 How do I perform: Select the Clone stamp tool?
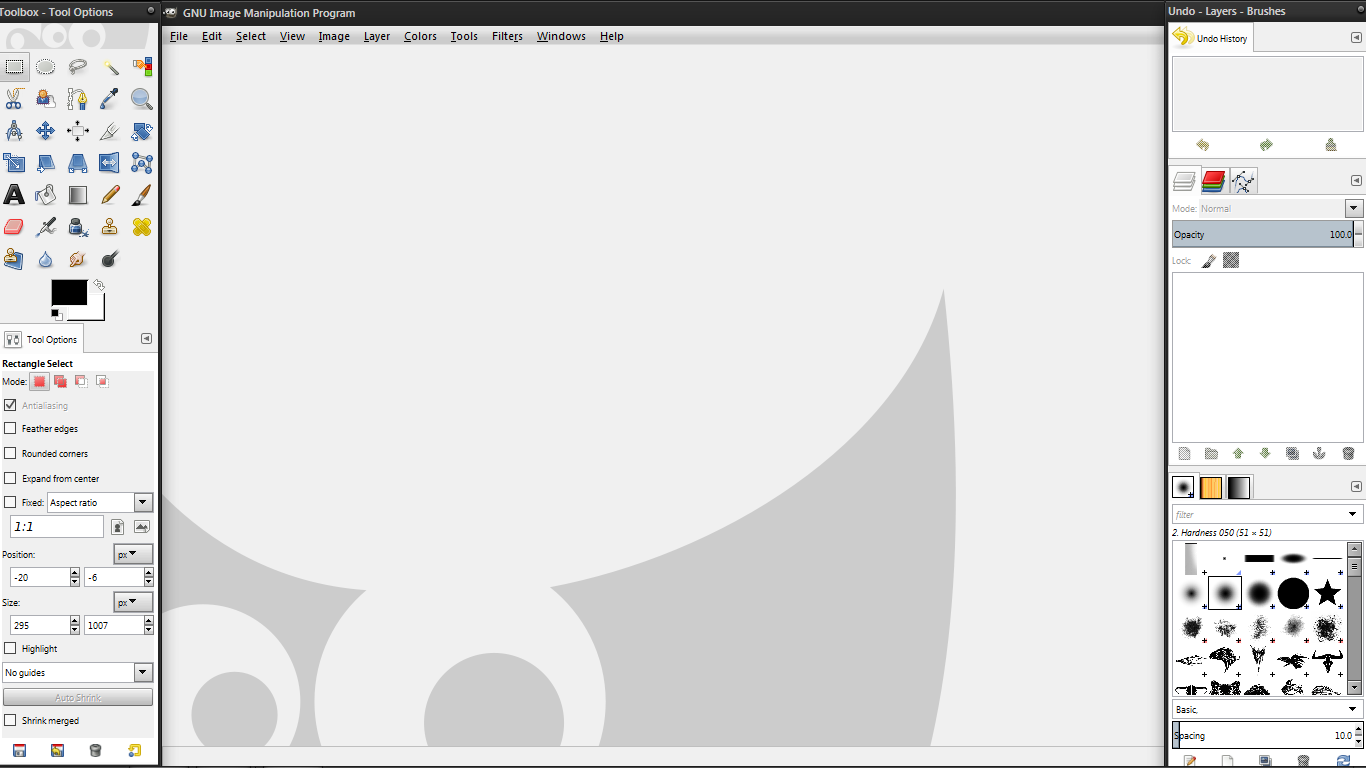coord(110,227)
